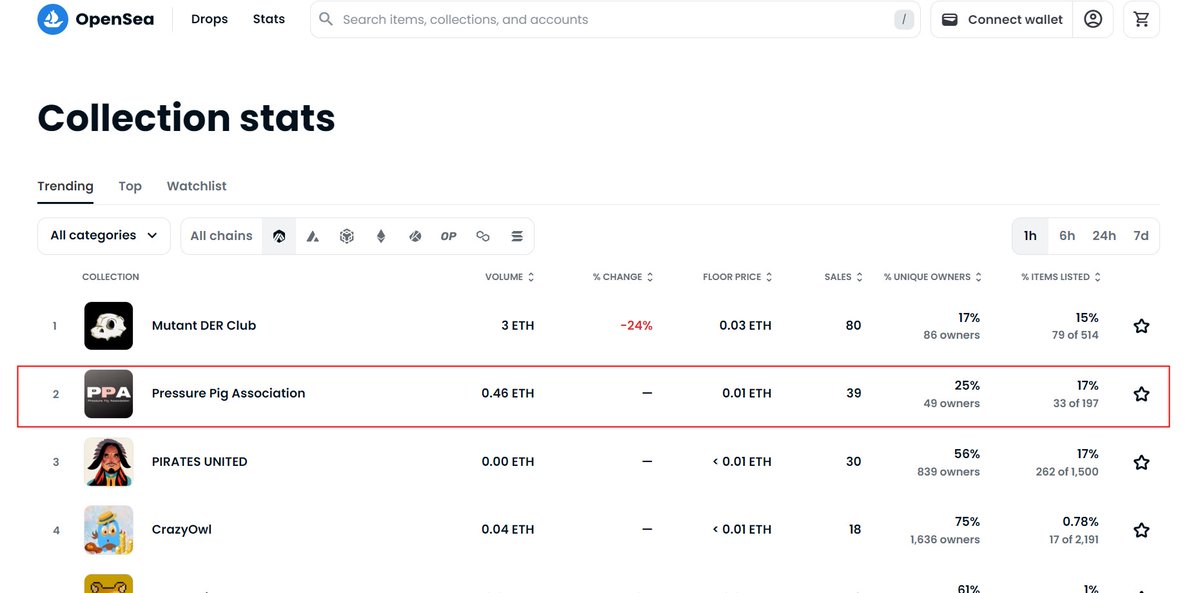Image resolution: width=1200 pixels, height=593 pixels.
Task: Switch to the Watchlist tab
Action: pos(196,186)
